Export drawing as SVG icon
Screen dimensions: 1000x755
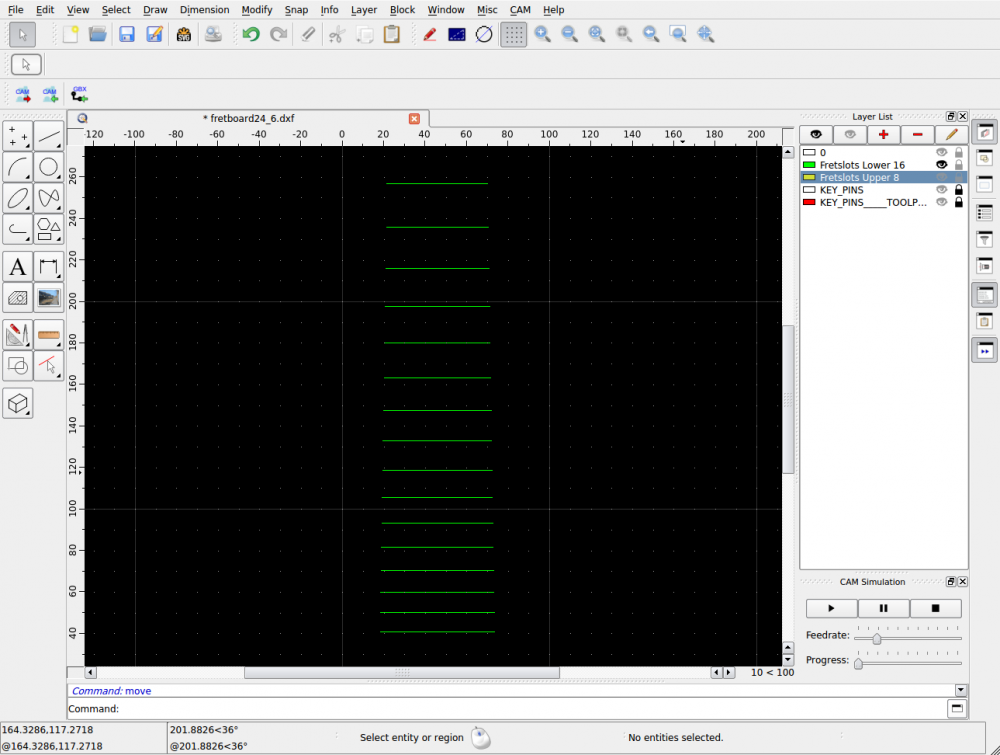coord(184,34)
